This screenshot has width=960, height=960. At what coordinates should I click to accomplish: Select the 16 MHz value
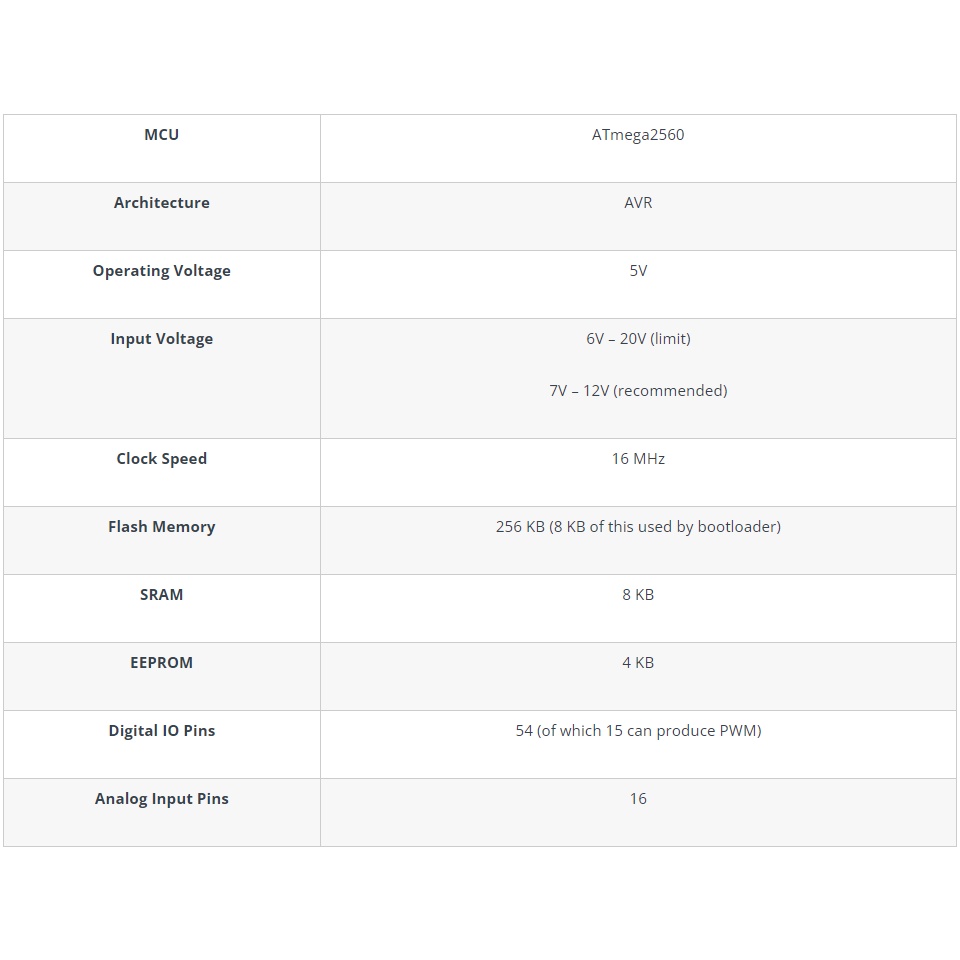click(638, 459)
